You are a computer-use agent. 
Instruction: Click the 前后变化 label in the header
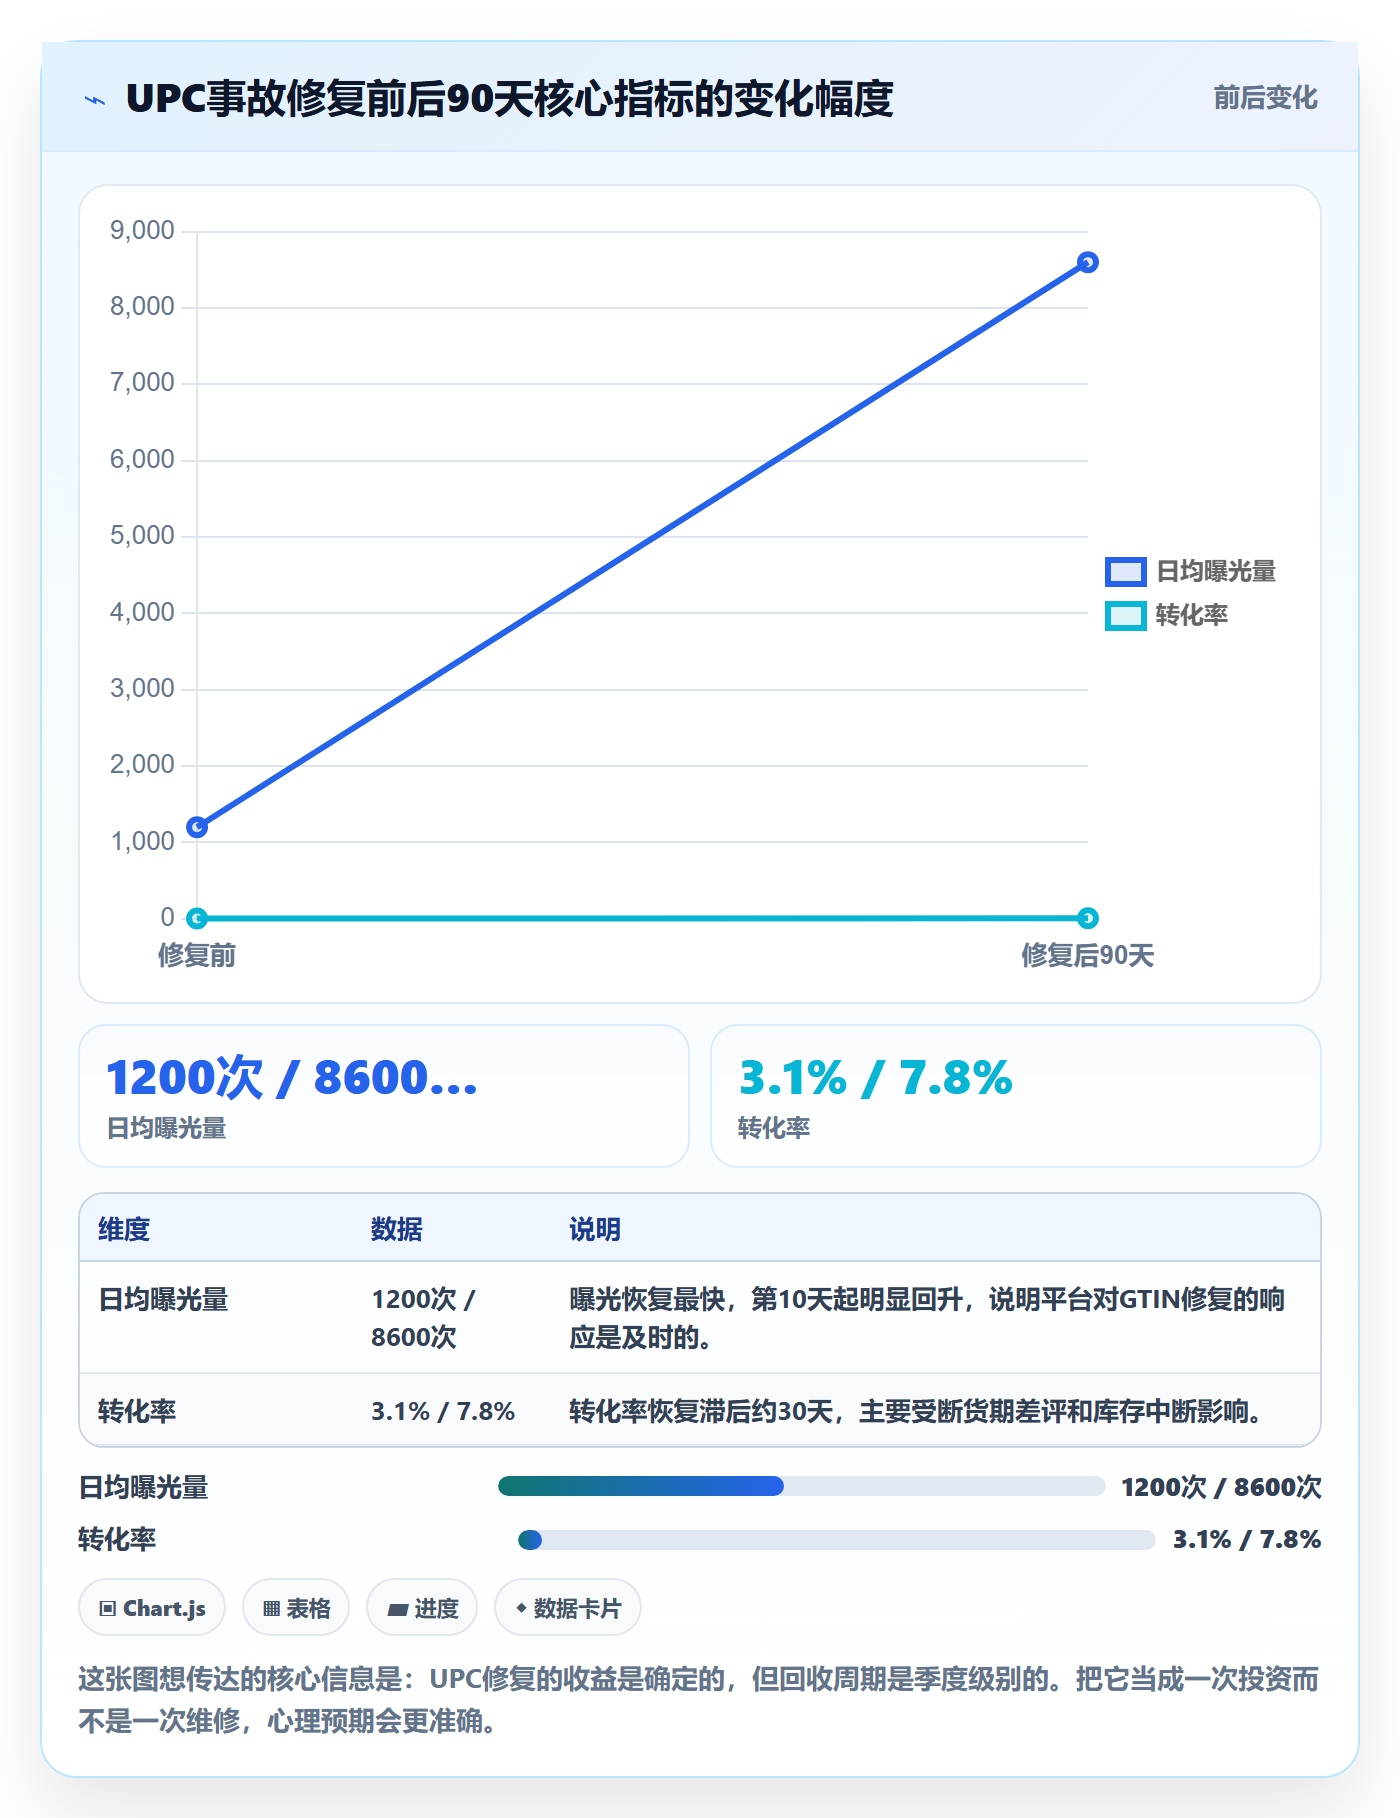pos(1265,98)
